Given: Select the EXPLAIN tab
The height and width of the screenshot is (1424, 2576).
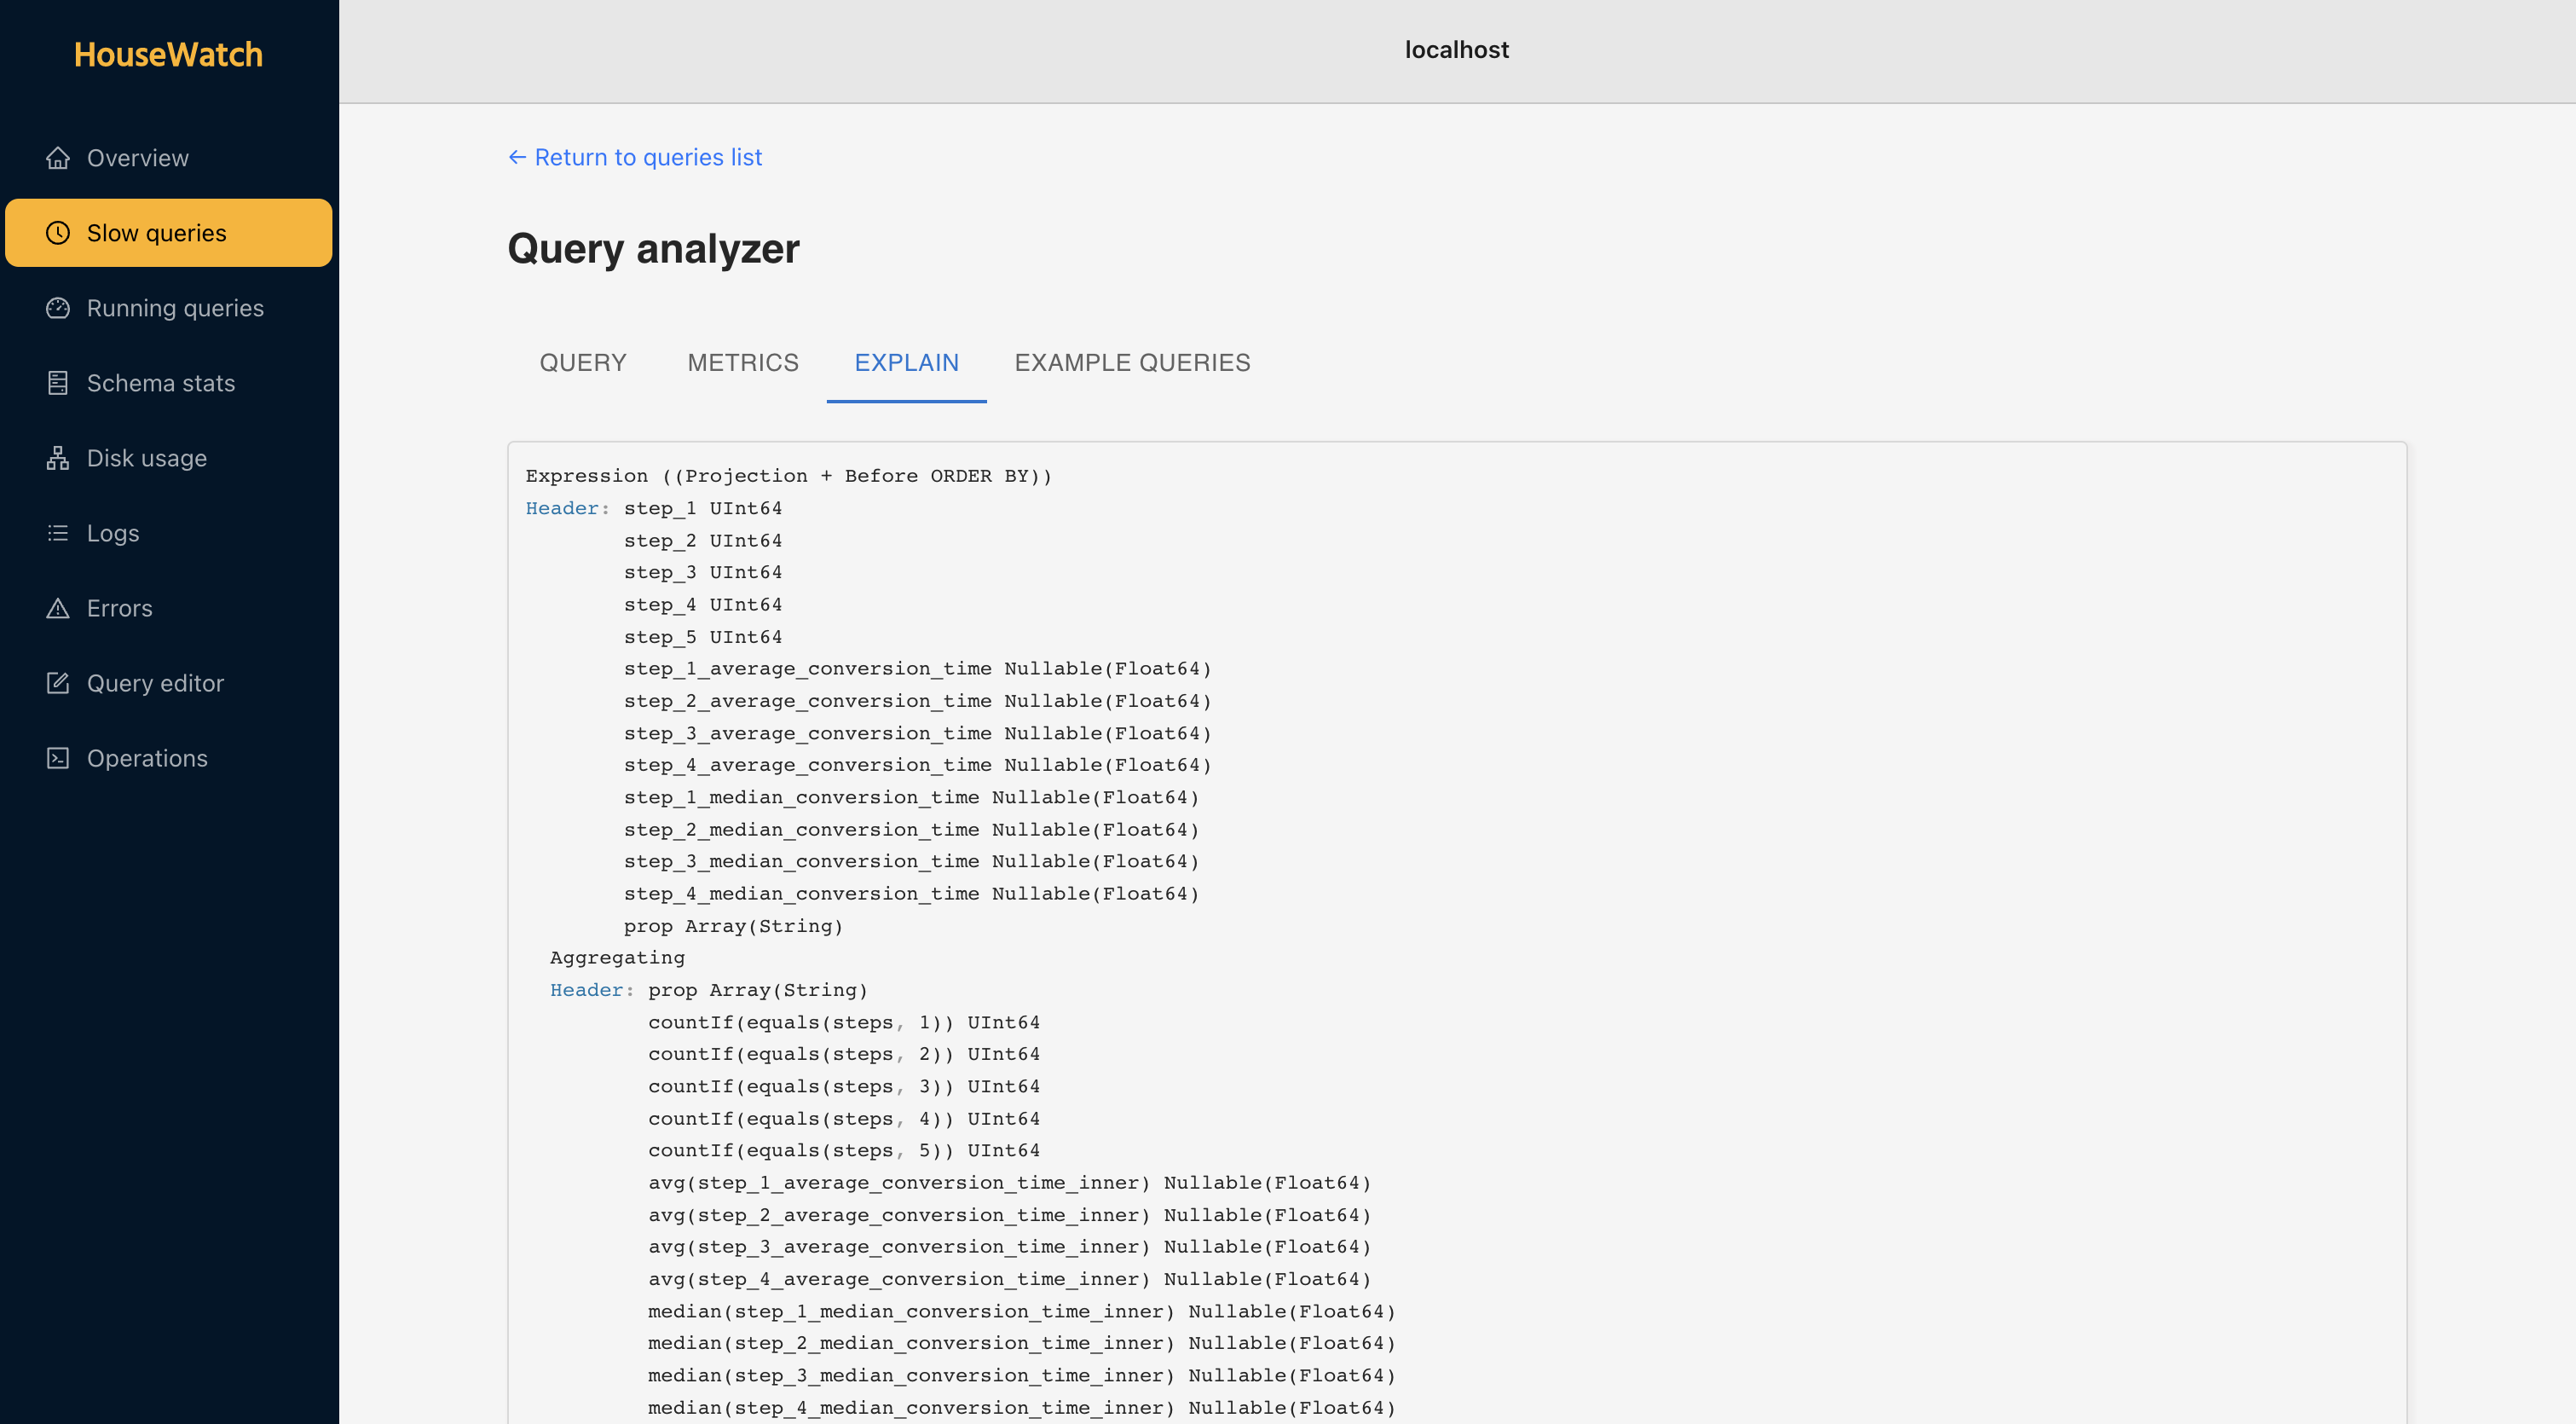Looking at the screenshot, I should coord(906,362).
